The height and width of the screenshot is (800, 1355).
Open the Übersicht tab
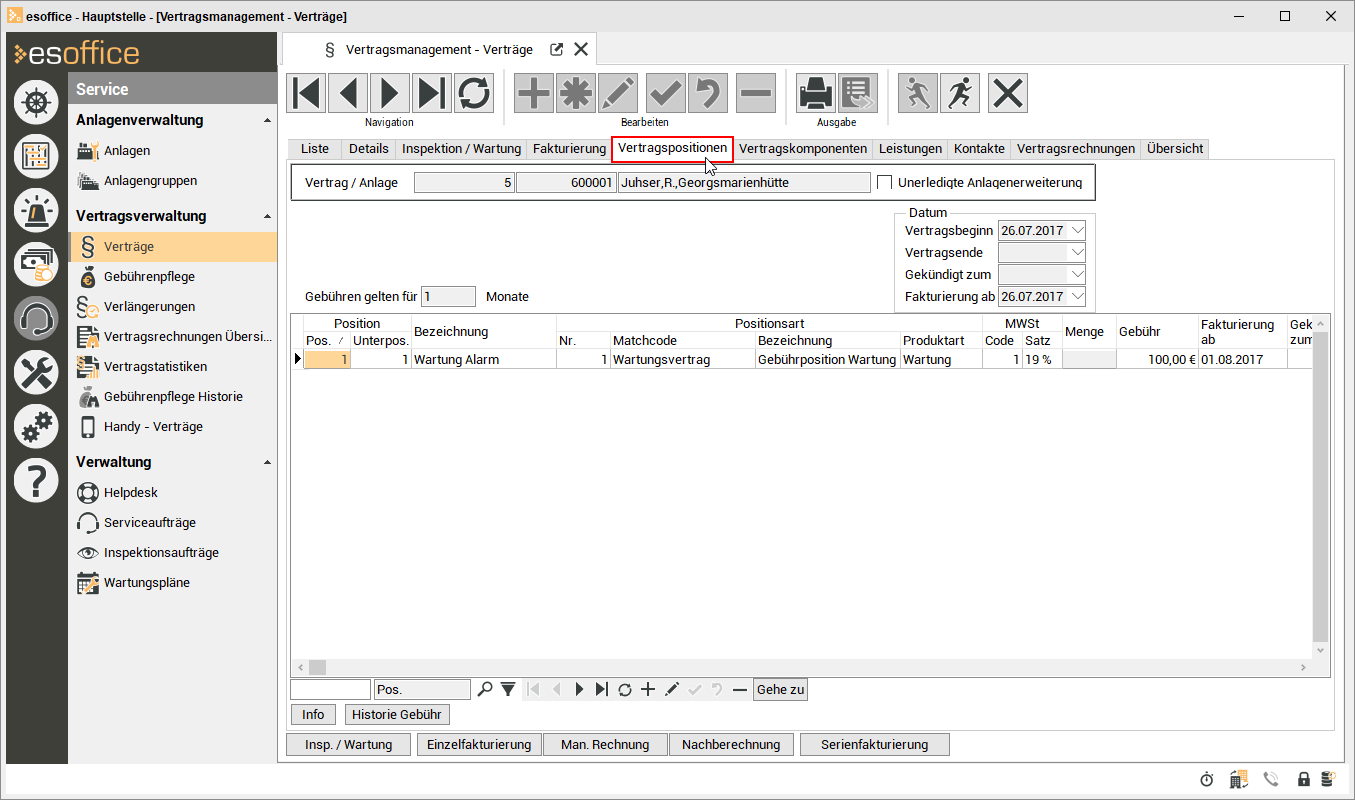[x=1176, y=149]
